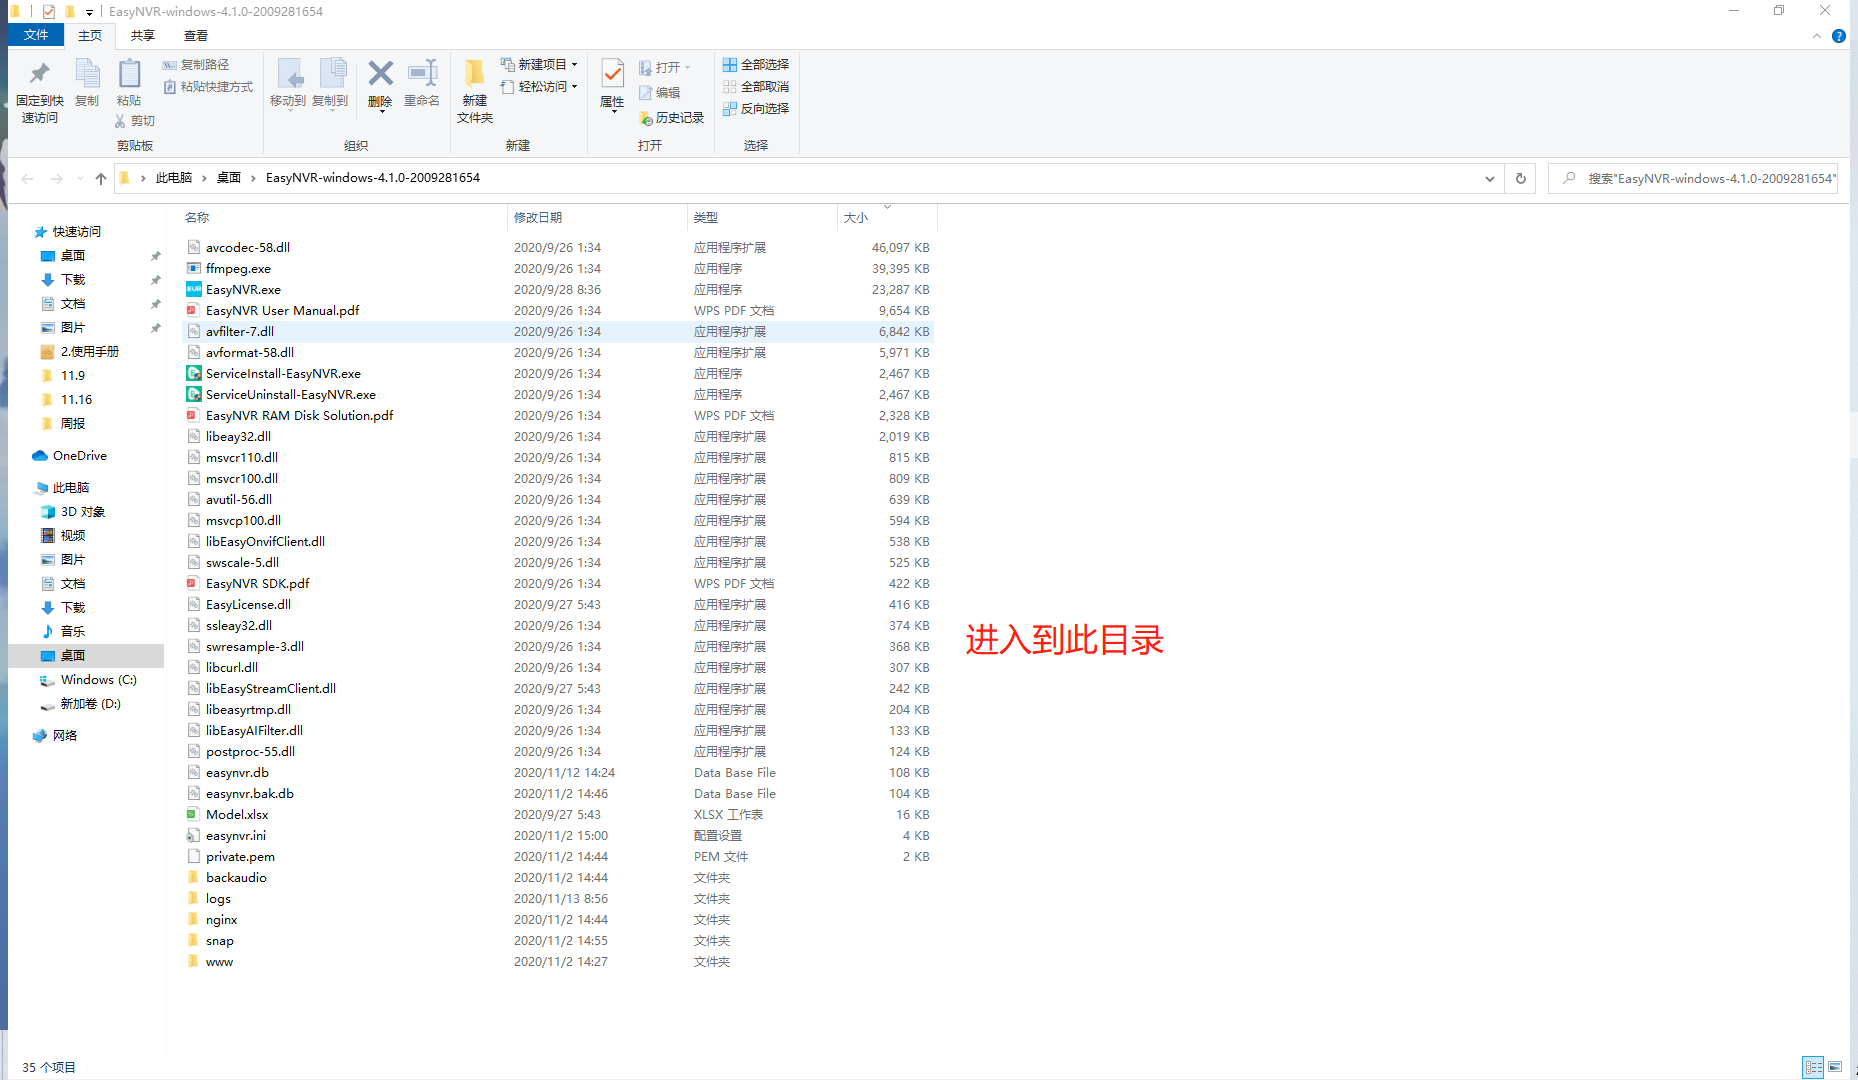Click 桌面 in the address breadcrumb
1858x1080 pixels.
229,178
